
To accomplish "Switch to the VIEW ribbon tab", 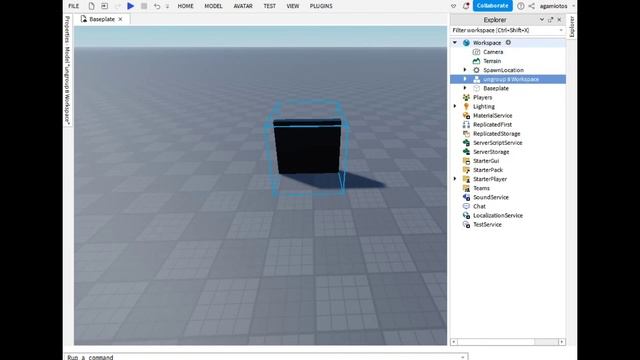I will (x=293, y=6).
